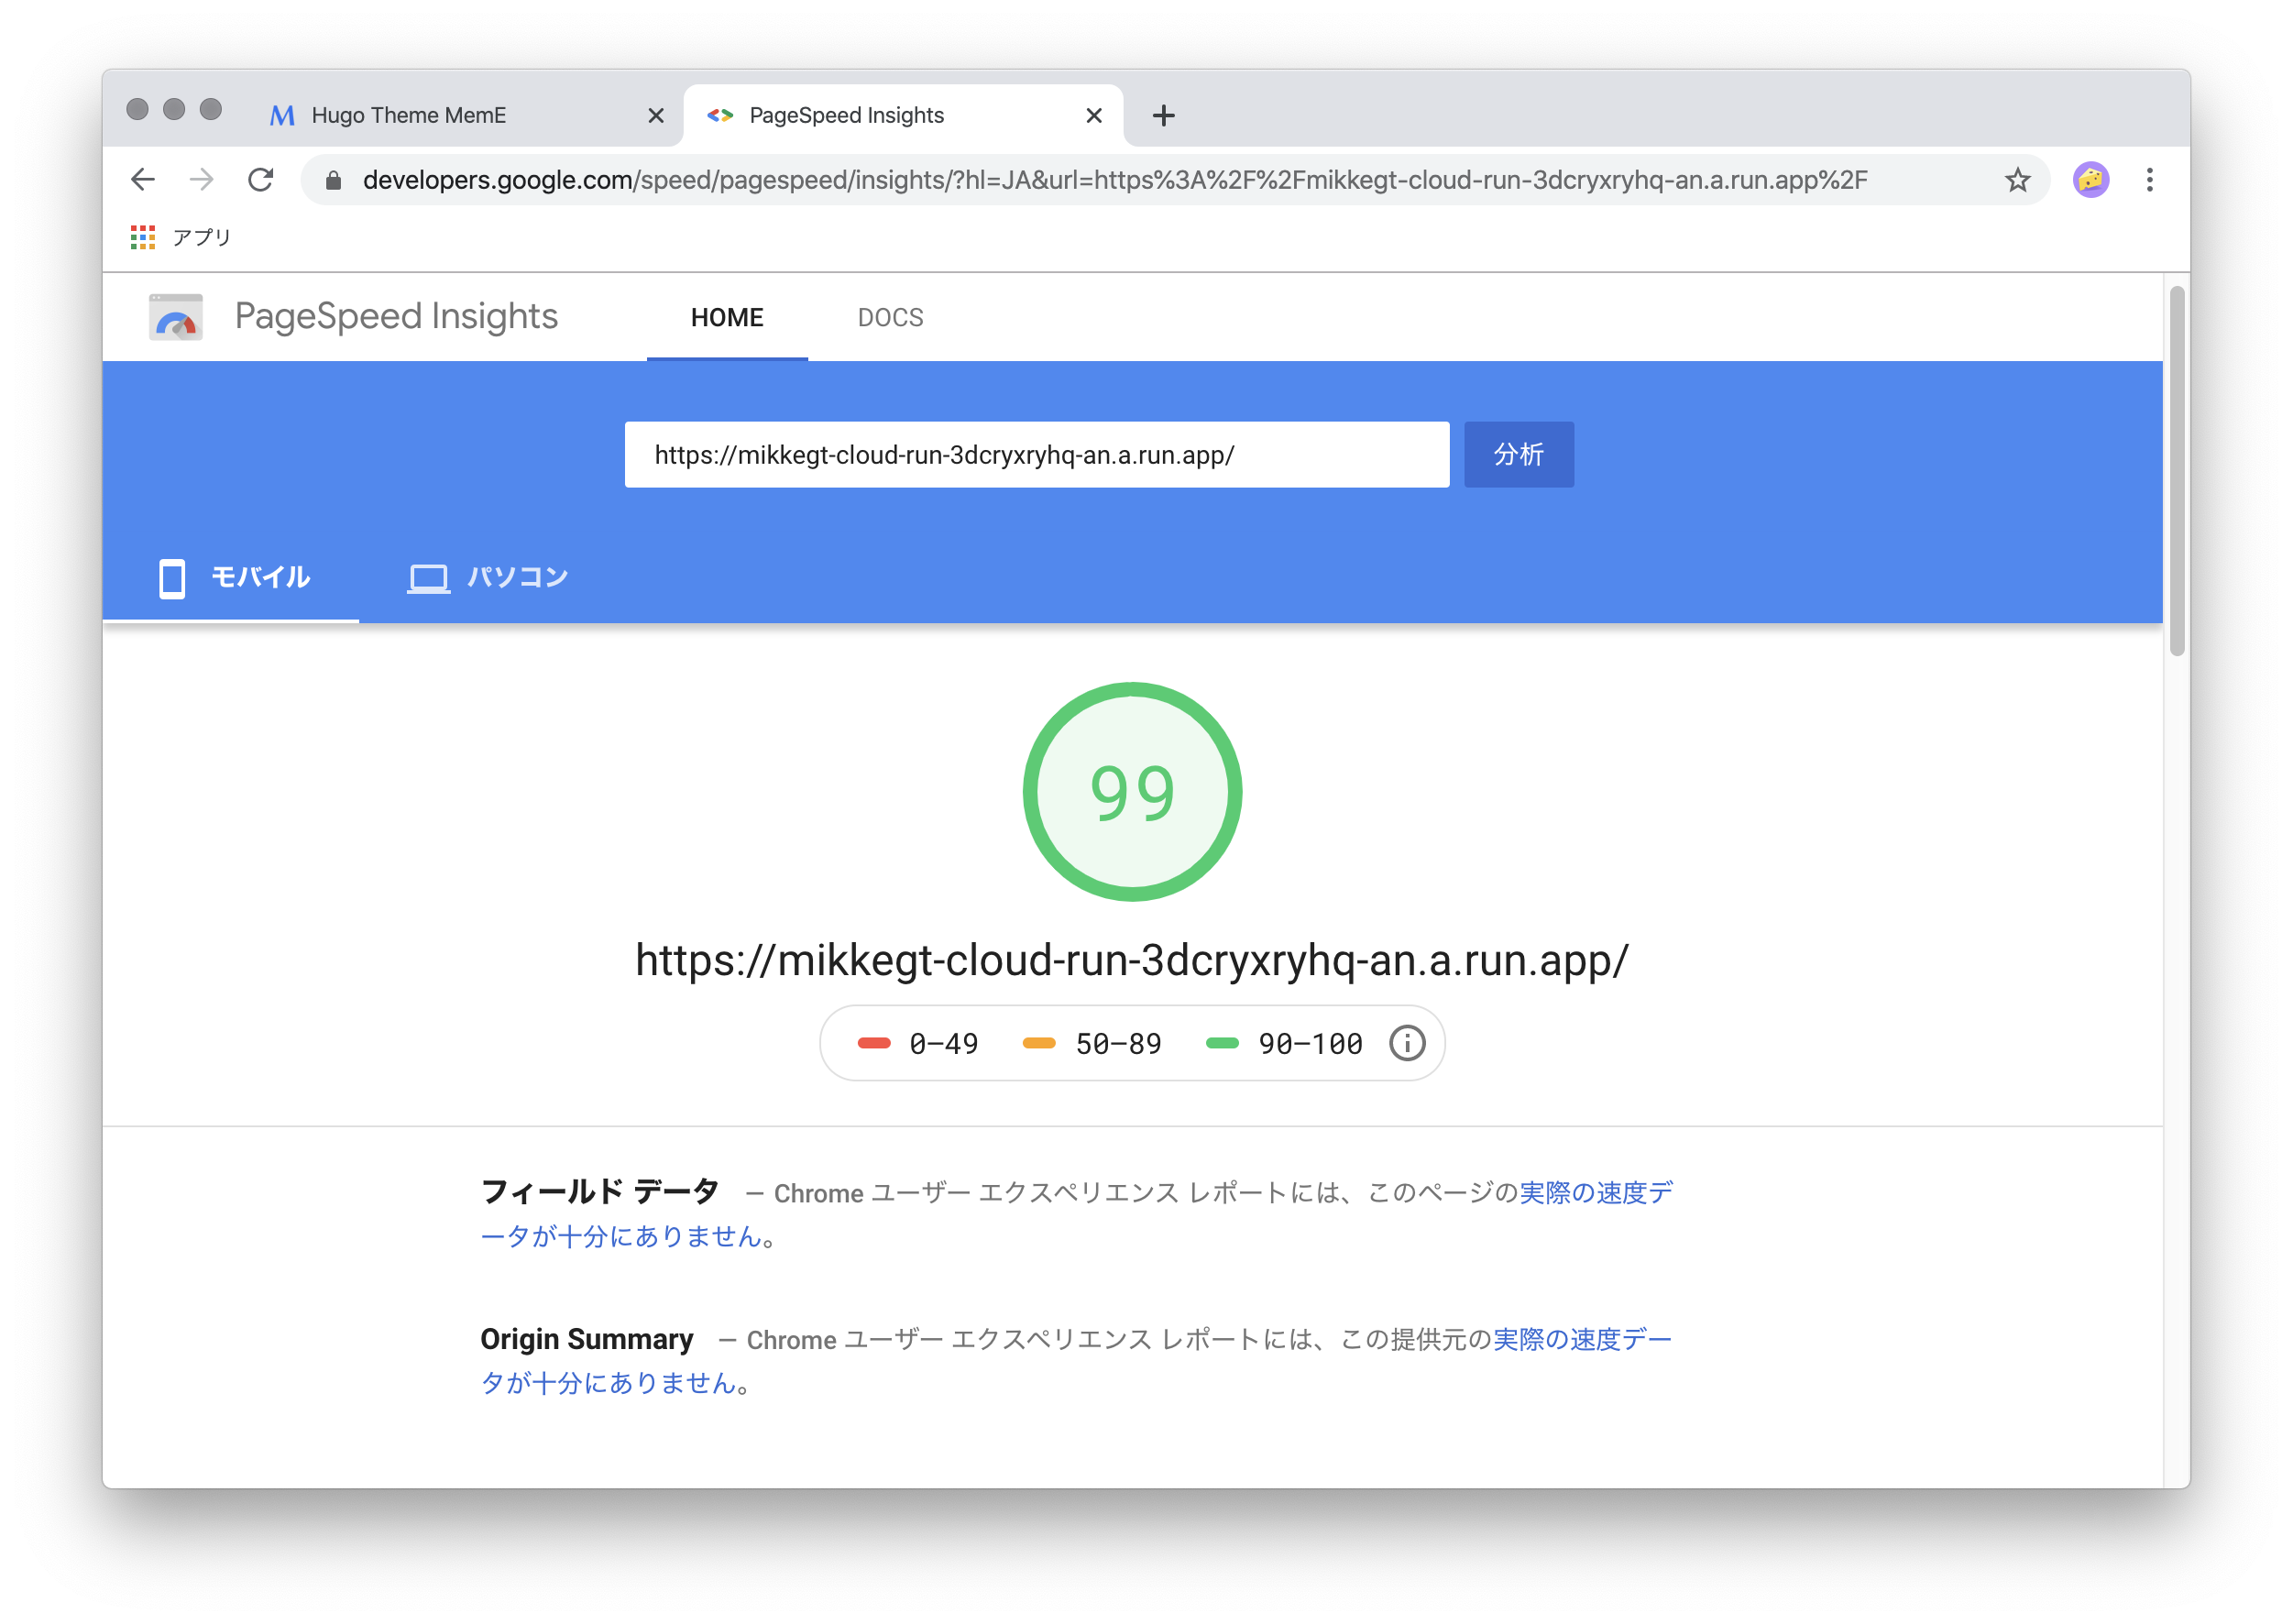Open the score legend info icon
Image resolution: width=2293 pixels, height=1624 pixels.
coord(1406,1043)
